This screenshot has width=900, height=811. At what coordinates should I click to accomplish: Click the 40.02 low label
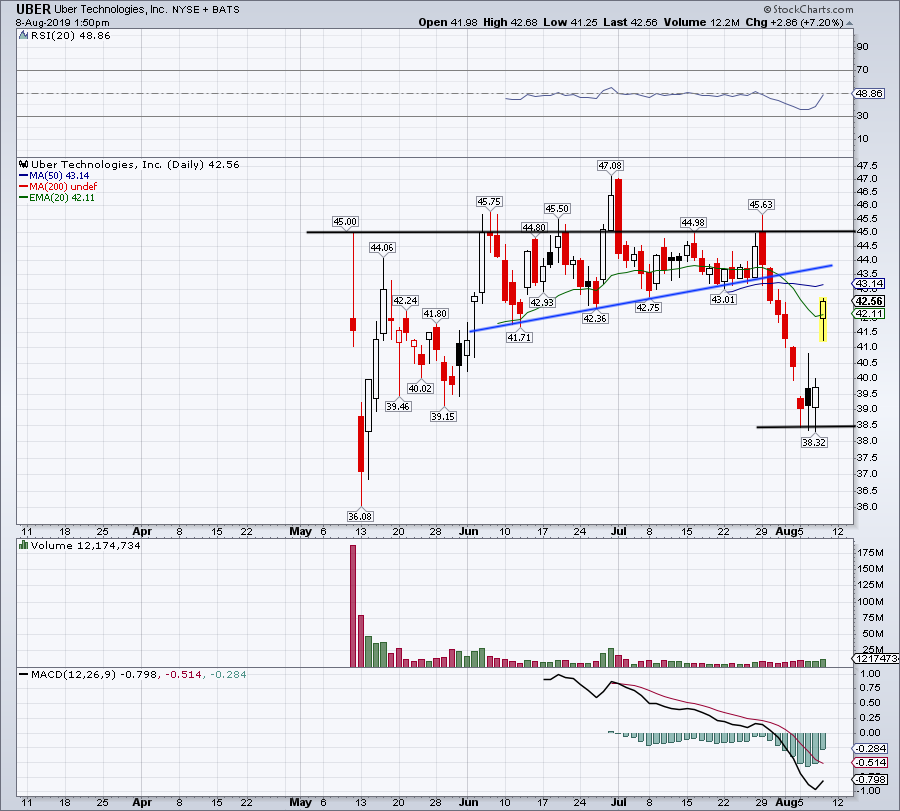coord(420,389)
